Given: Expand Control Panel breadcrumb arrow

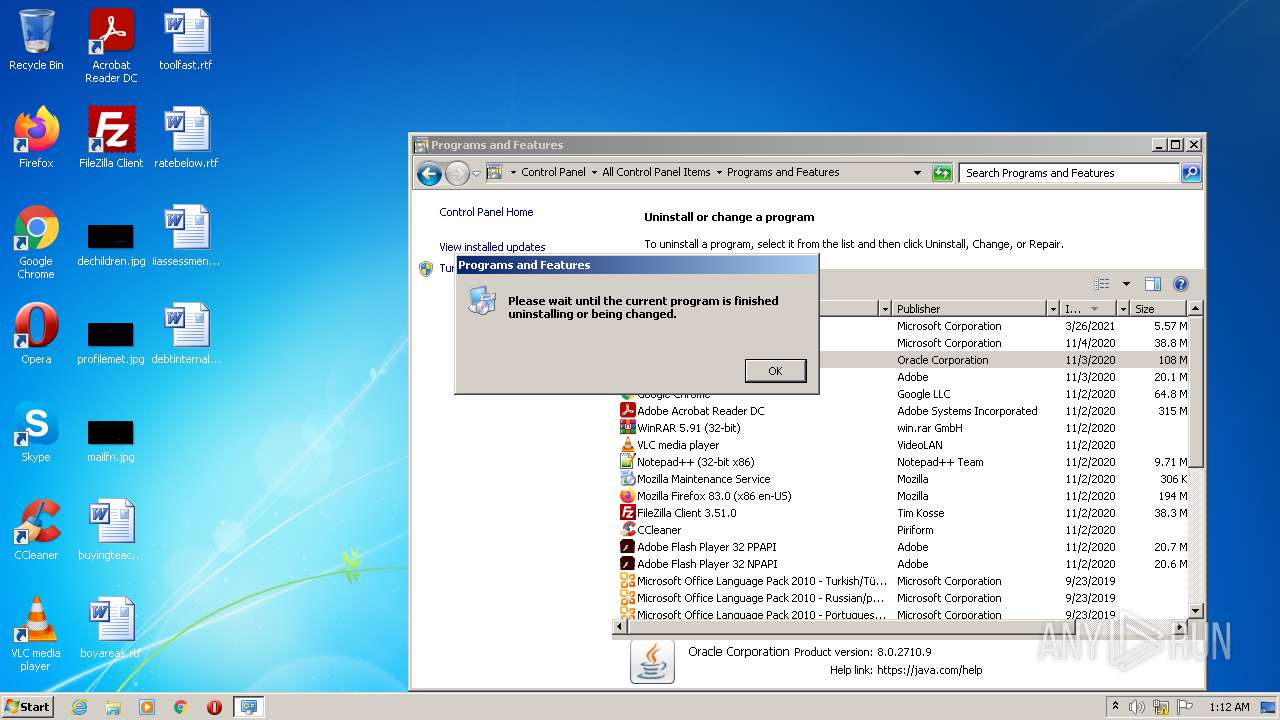Looking at the screenshot, I should coord(594,172).
